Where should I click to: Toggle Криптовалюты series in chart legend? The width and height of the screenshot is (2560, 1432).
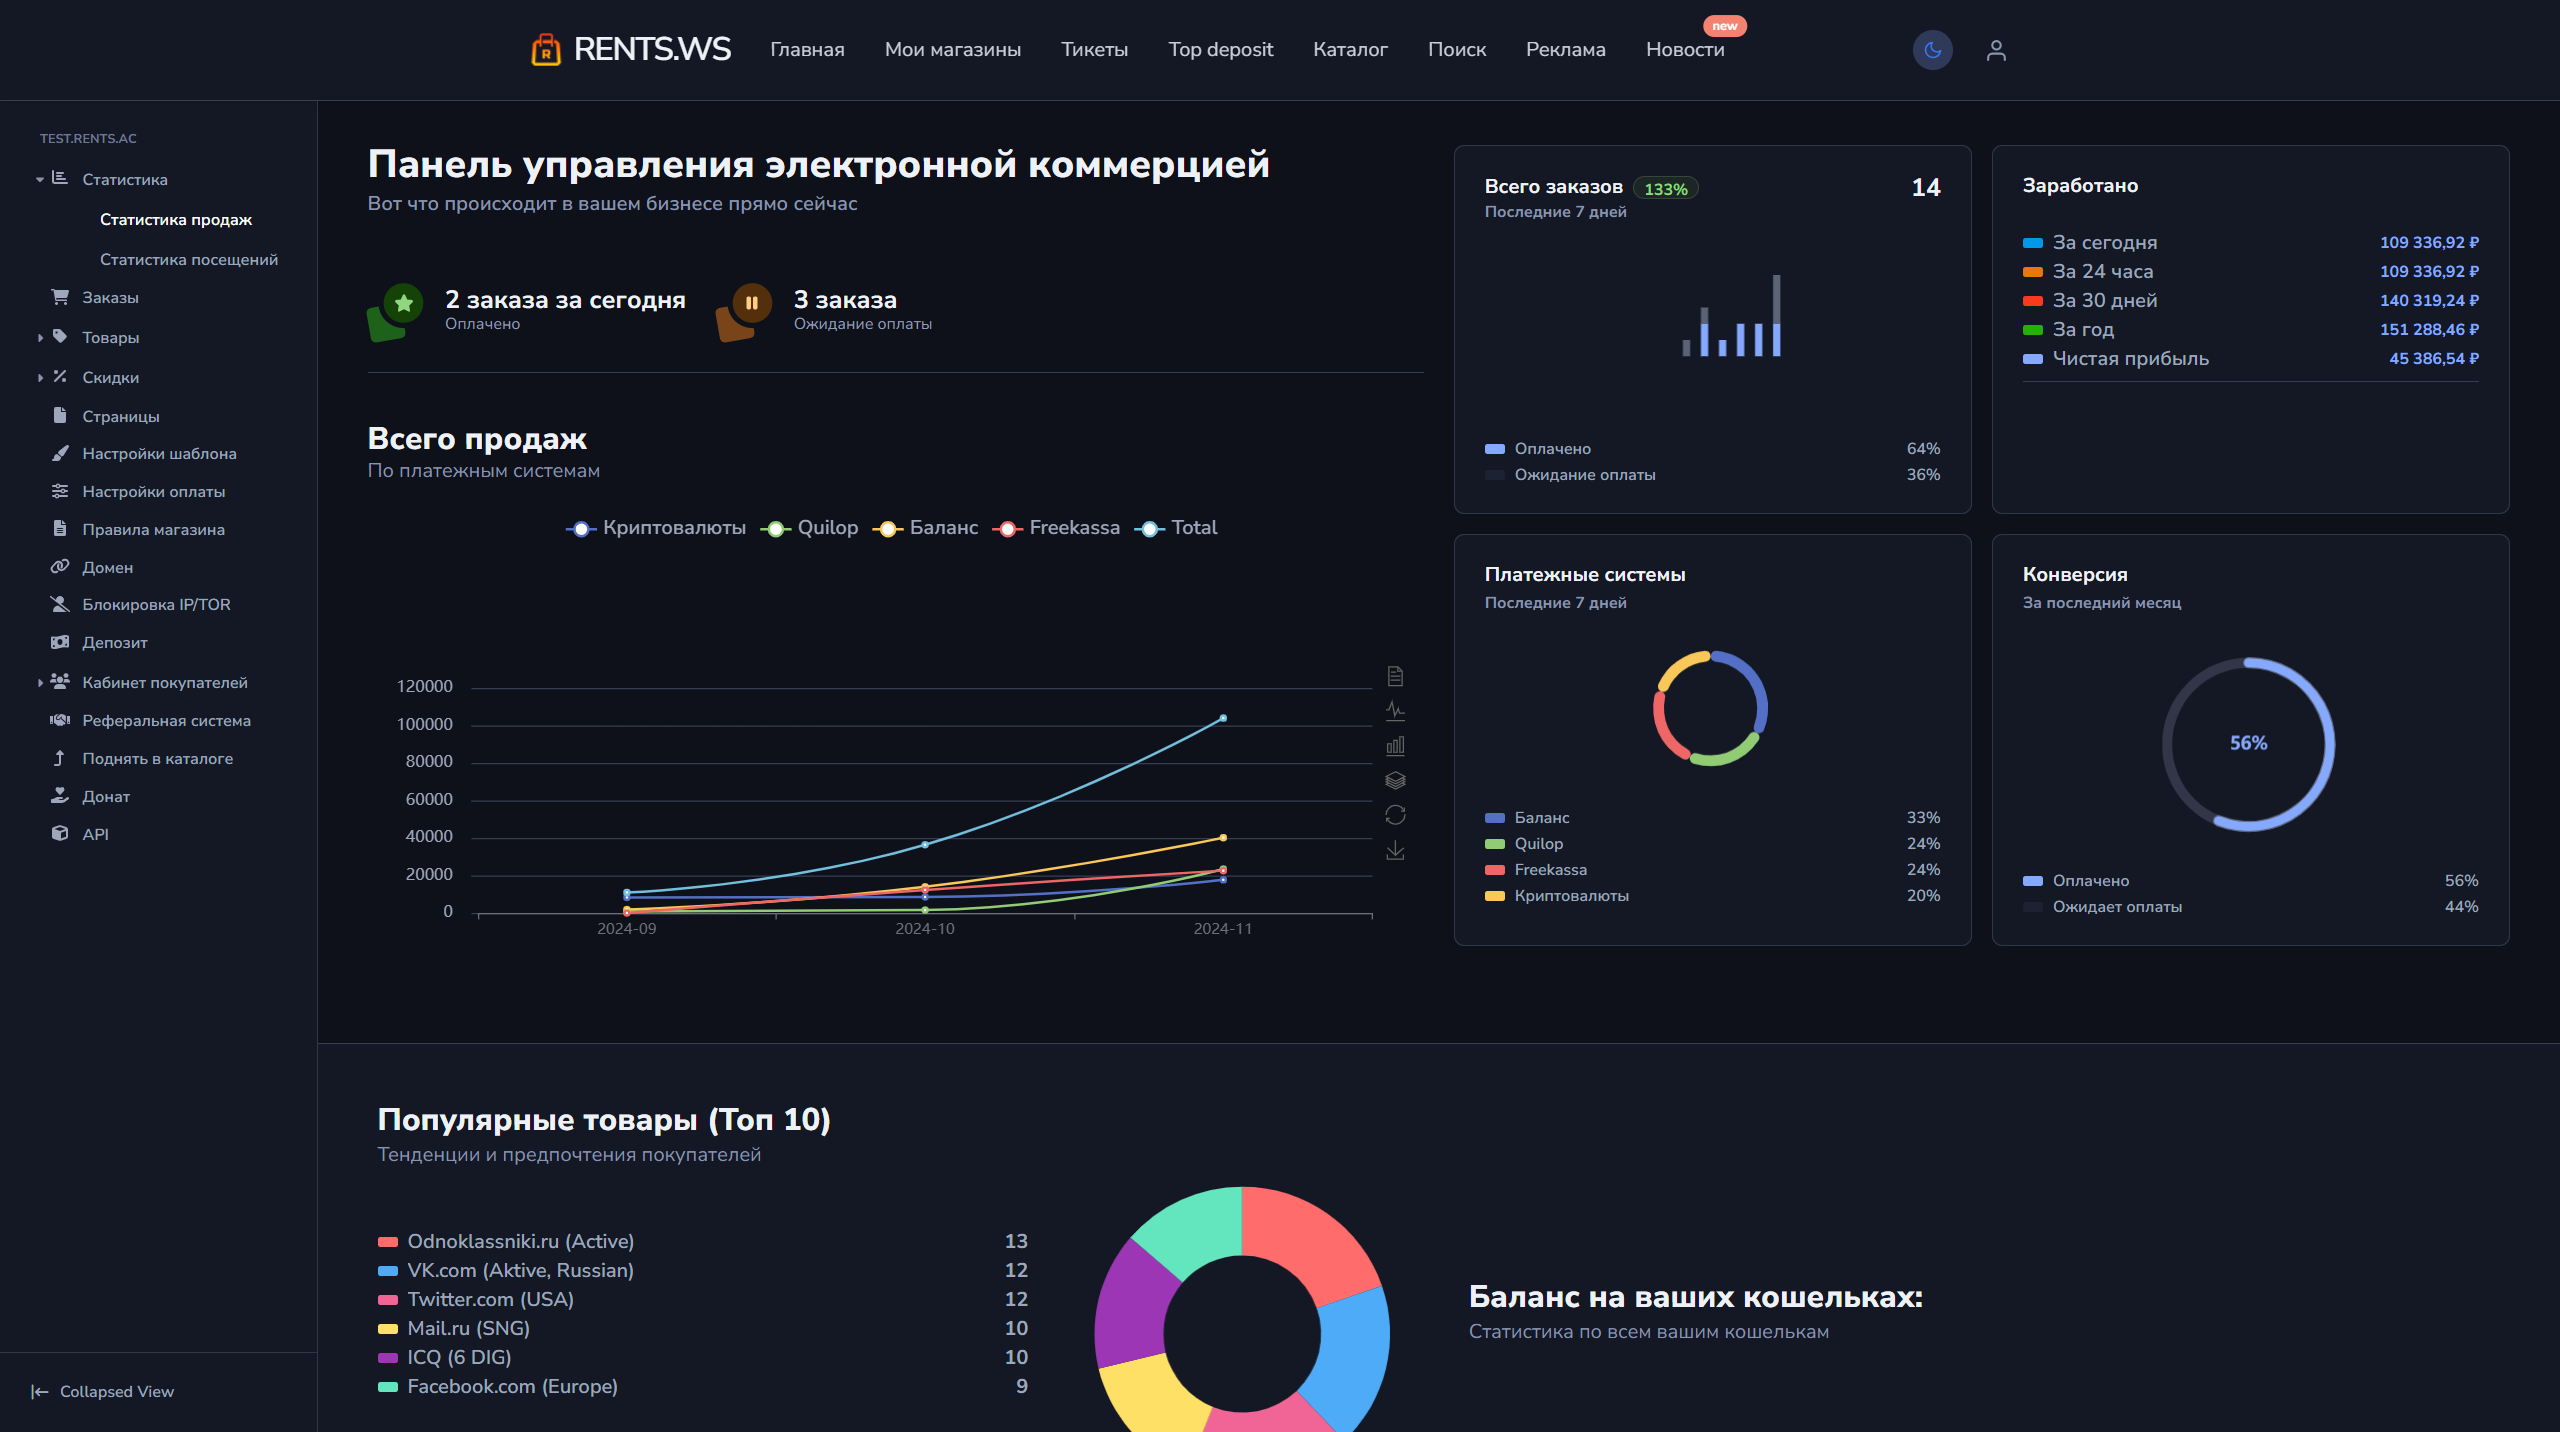coord(656,528)
